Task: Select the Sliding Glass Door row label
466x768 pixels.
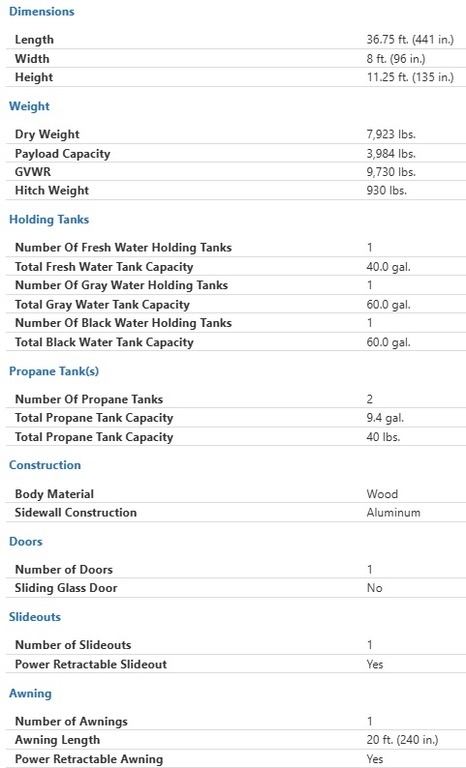Action: click(66, 588)
